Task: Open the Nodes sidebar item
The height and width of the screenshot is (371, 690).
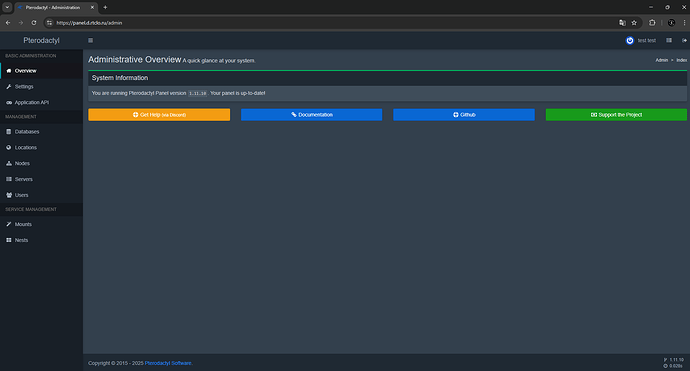Action: [x=41, y=163]
